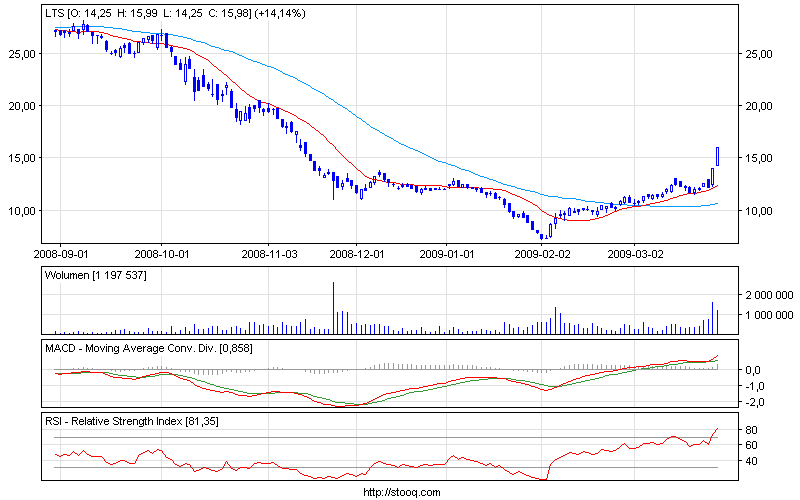This screenshot has height=500, width=800.
Task: Click the 2009-03-02 date label
Action: (x=636, y=254)
